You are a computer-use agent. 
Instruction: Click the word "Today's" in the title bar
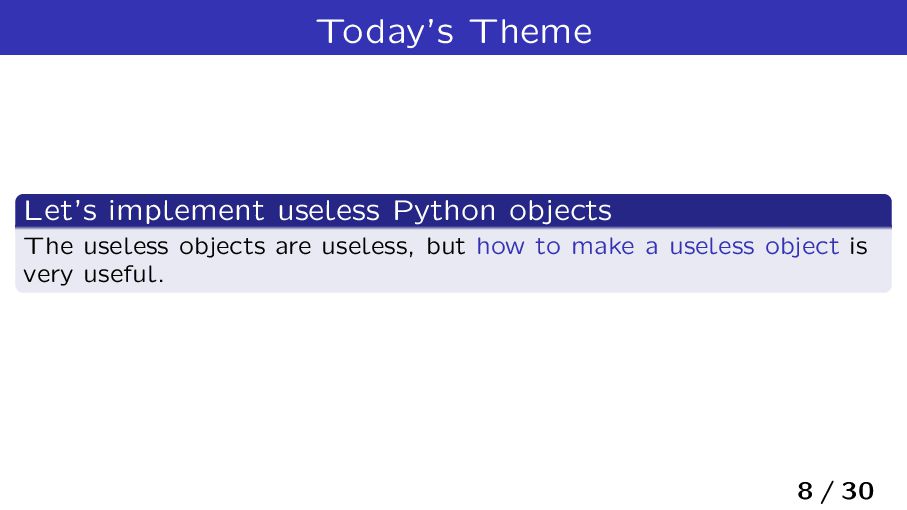(385, 32)
